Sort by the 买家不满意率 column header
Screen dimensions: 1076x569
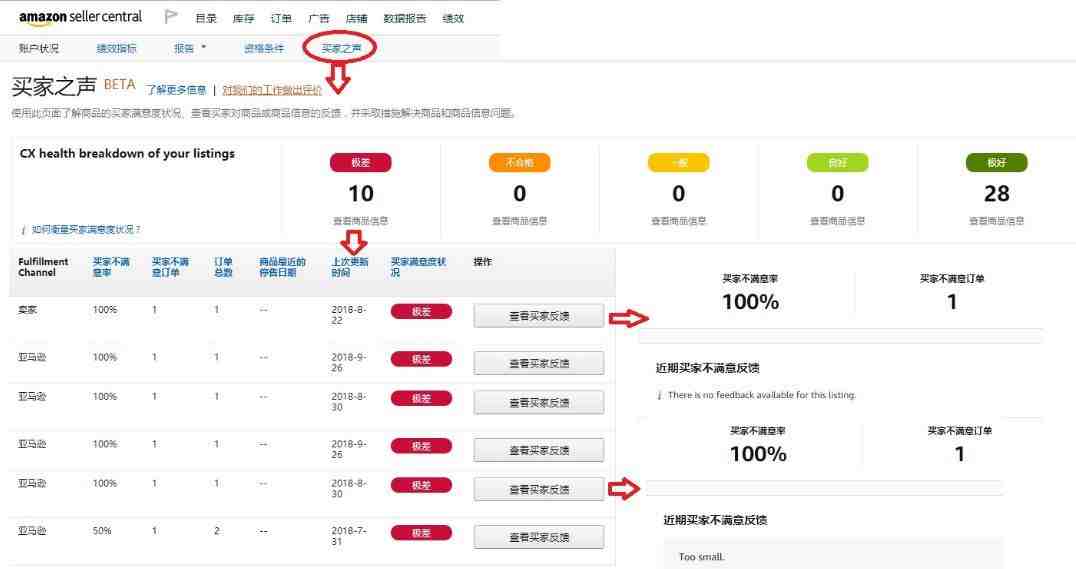pos(111,267)
